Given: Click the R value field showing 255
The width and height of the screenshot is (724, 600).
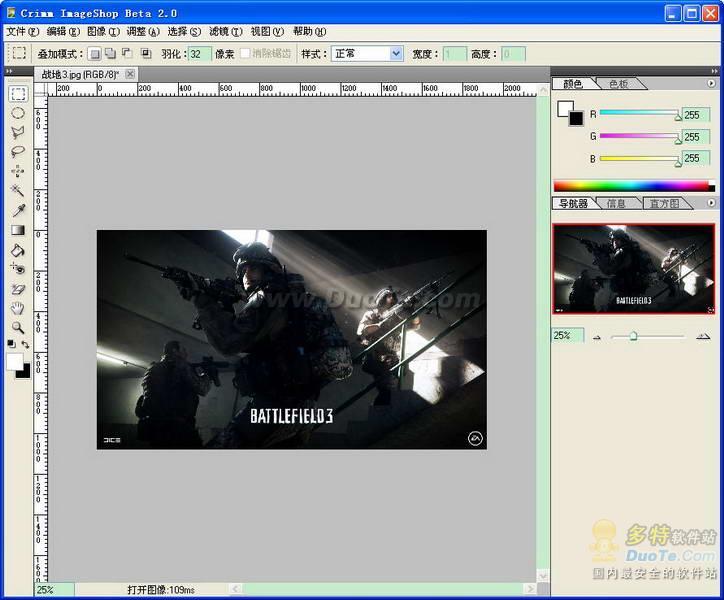Looking at the screenshot, I should tap(695, 115).
